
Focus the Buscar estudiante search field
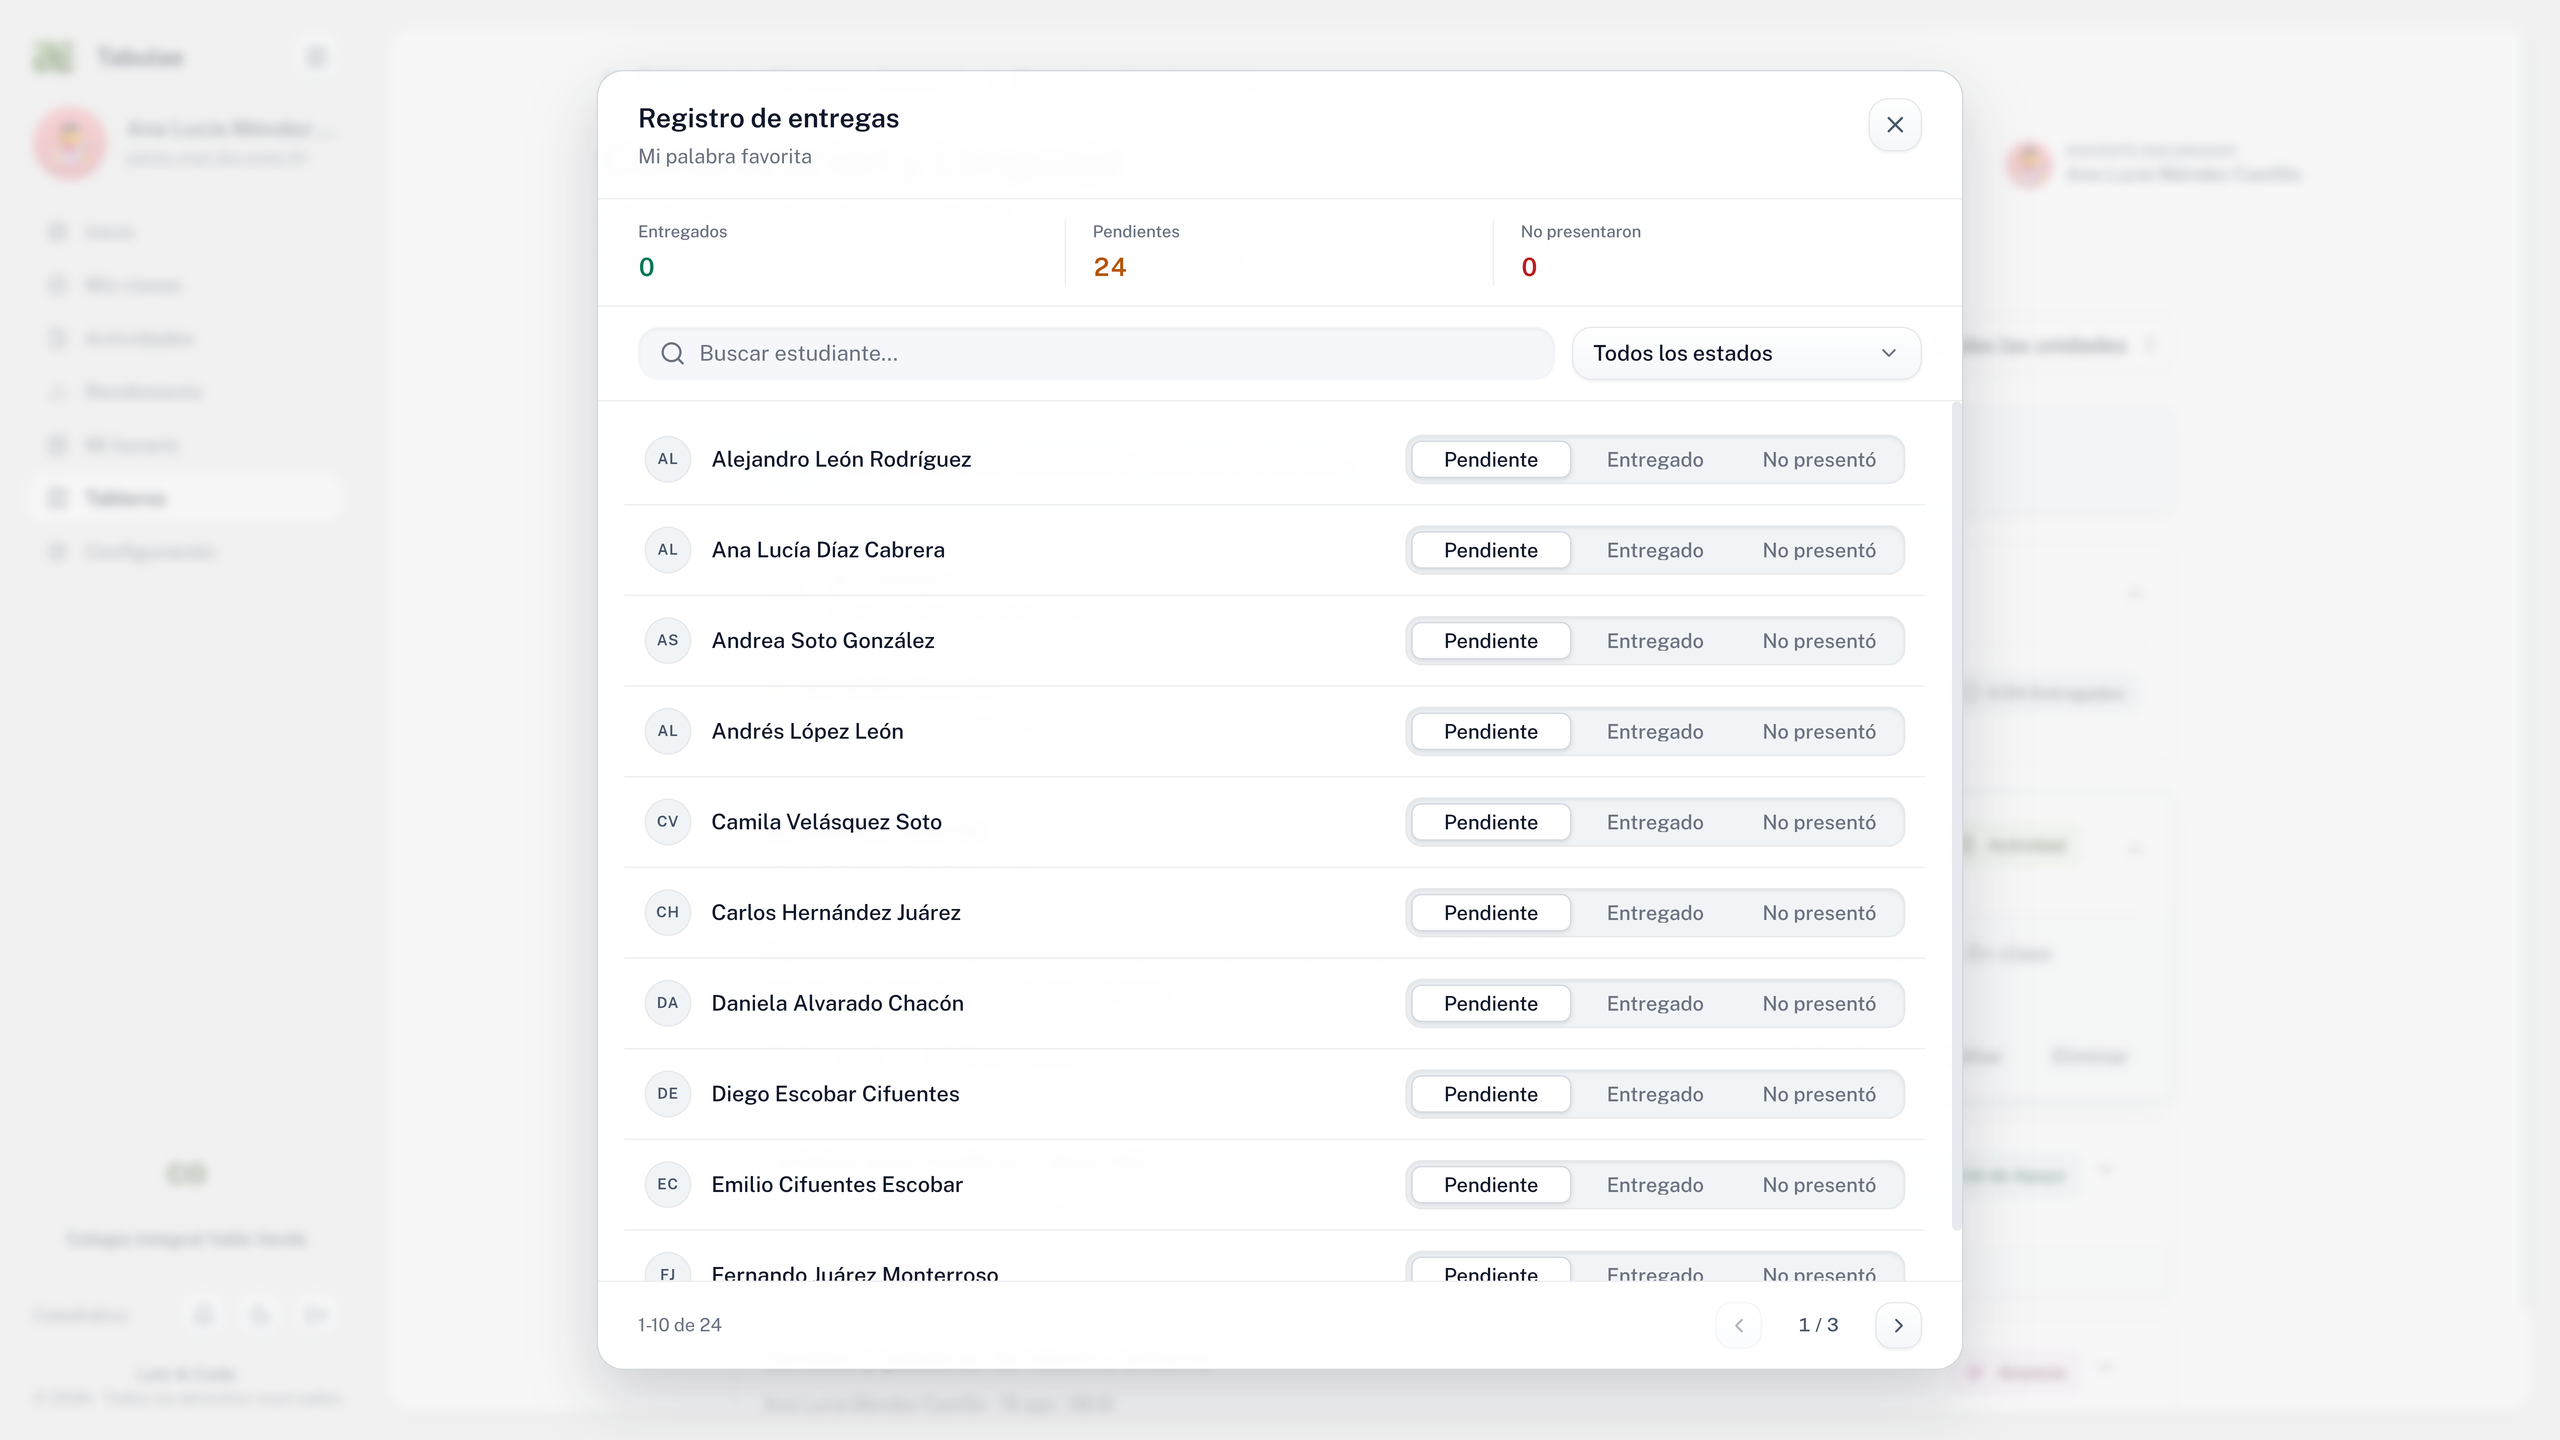coord(1096,353)
